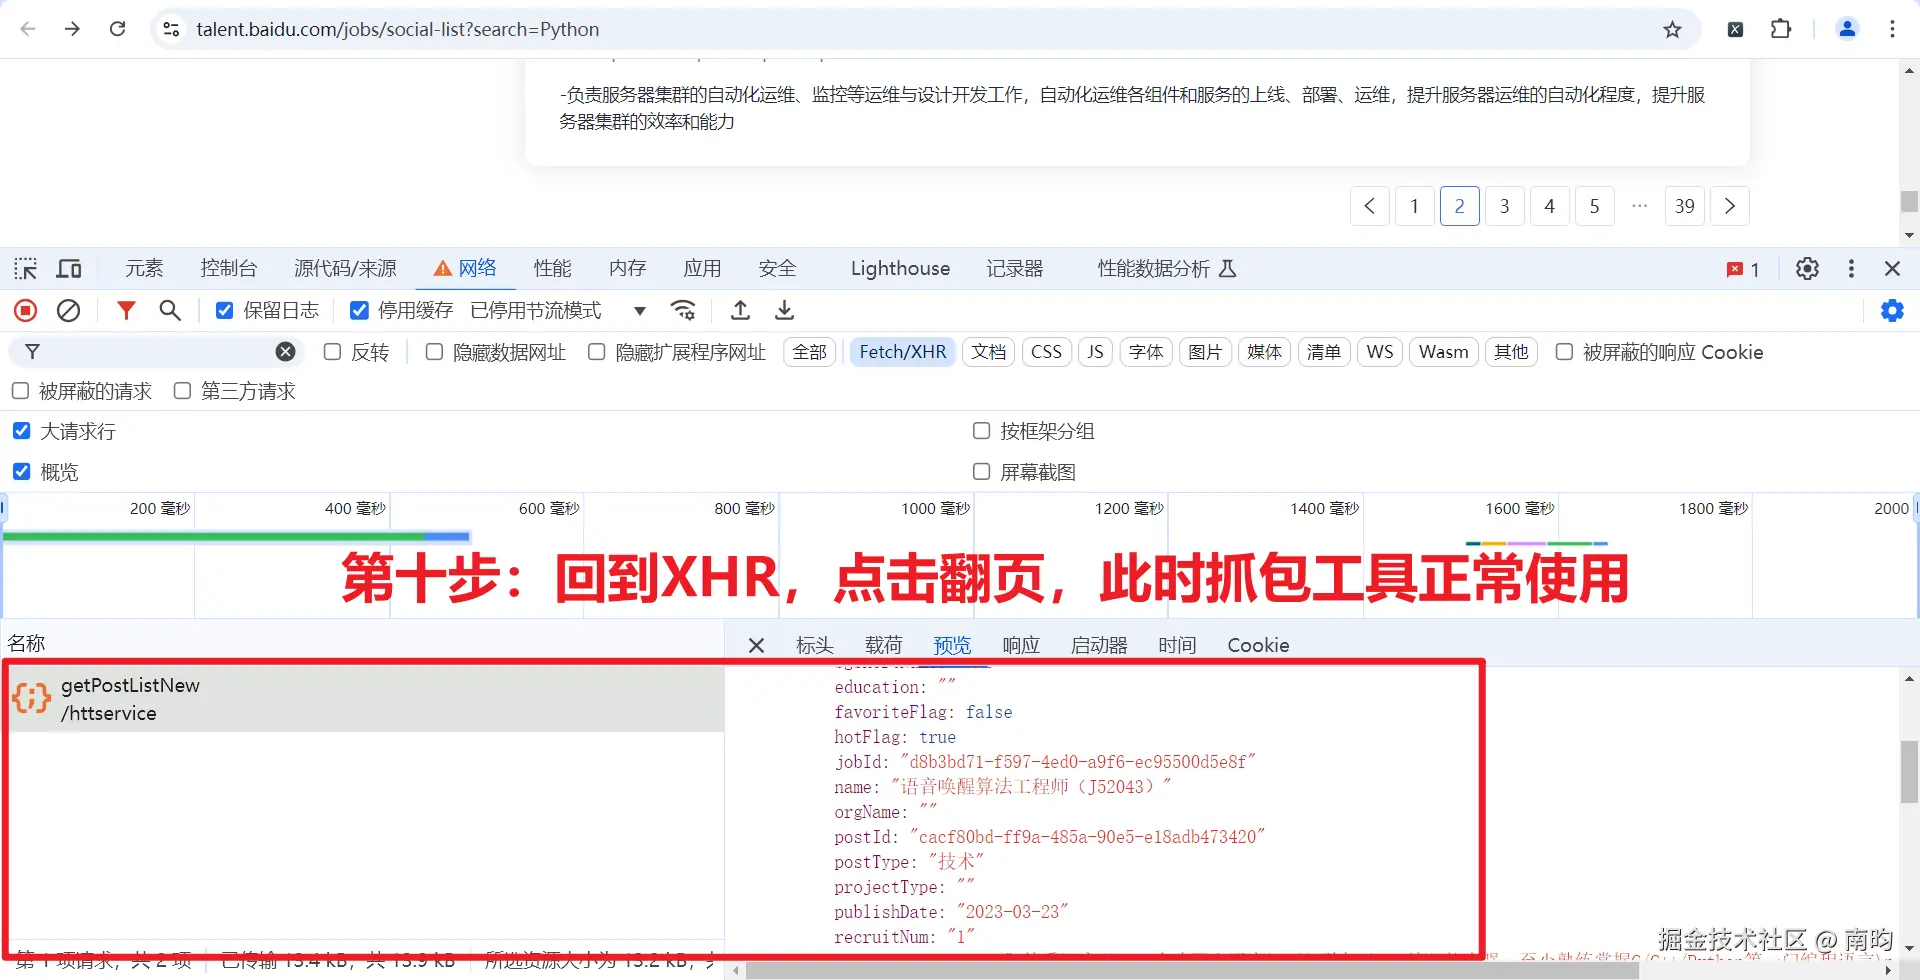This screenshot has height=980, width=1920.
Task: Expand the getPostListNew request entry
Action: tap(130, 698)
